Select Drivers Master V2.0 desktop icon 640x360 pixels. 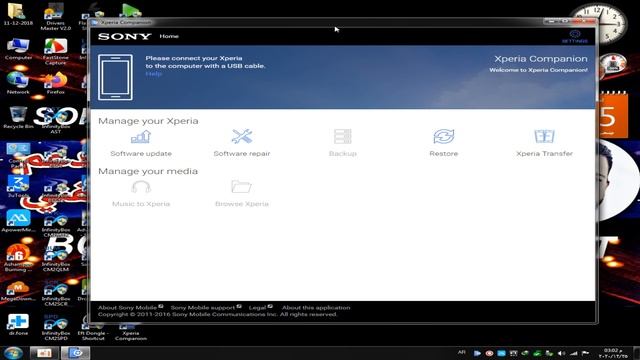(56, 17)
